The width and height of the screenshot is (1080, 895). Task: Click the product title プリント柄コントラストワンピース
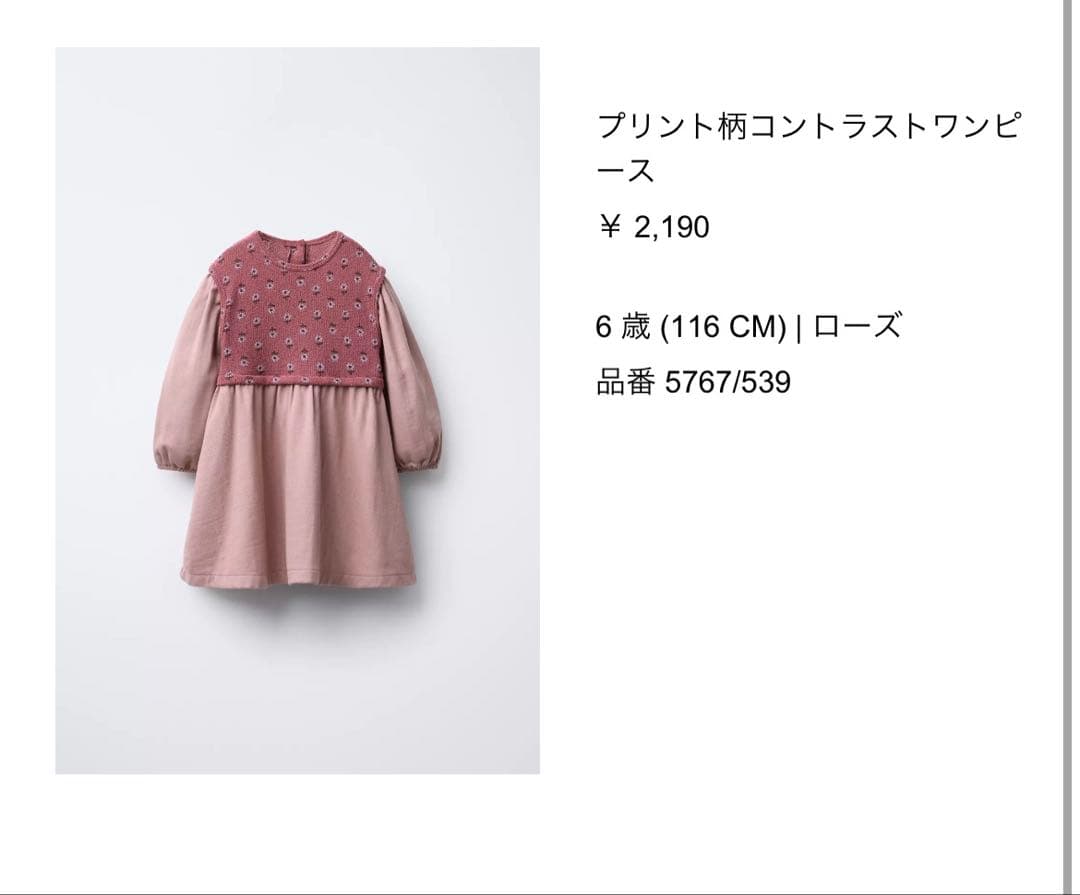pyautogui.click(x=808, y=149)
